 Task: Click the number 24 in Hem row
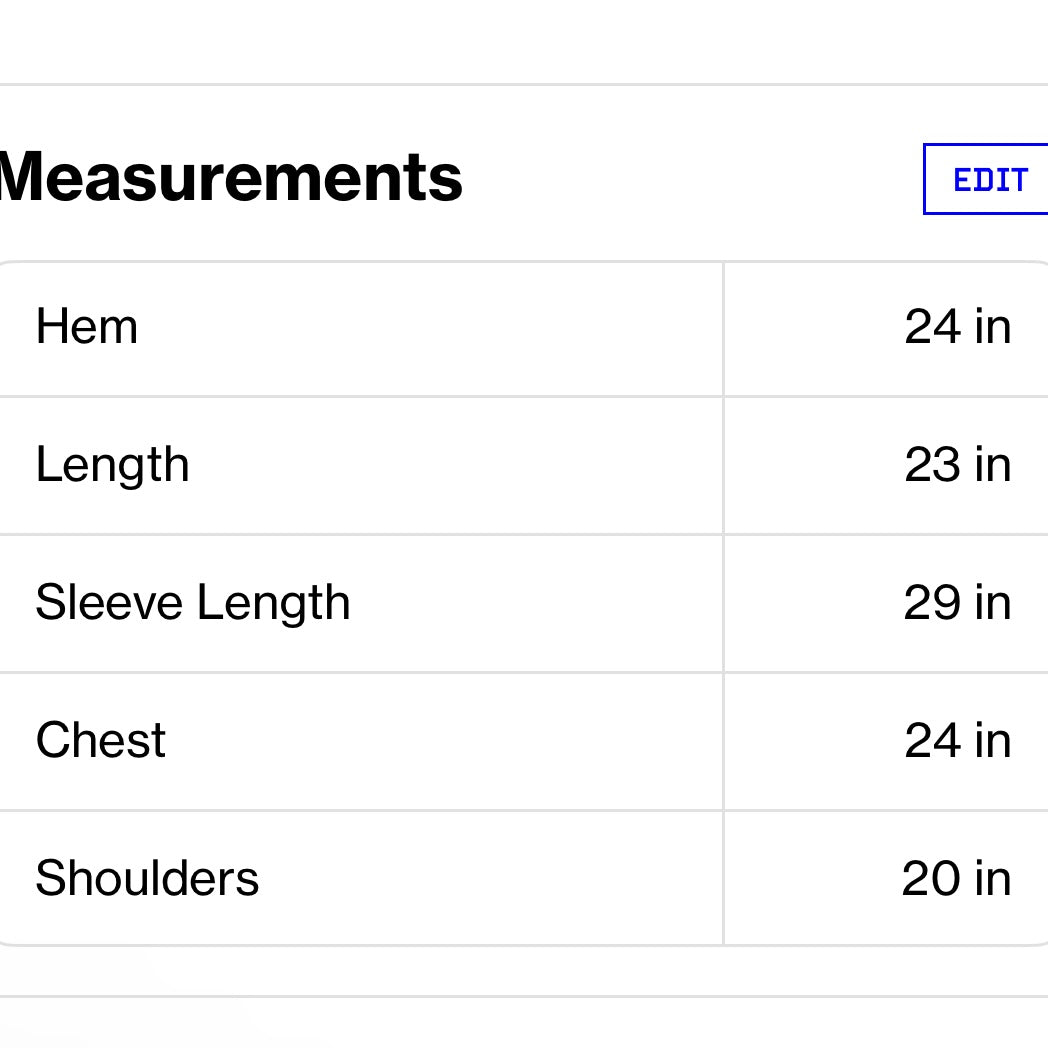(932, 327)
